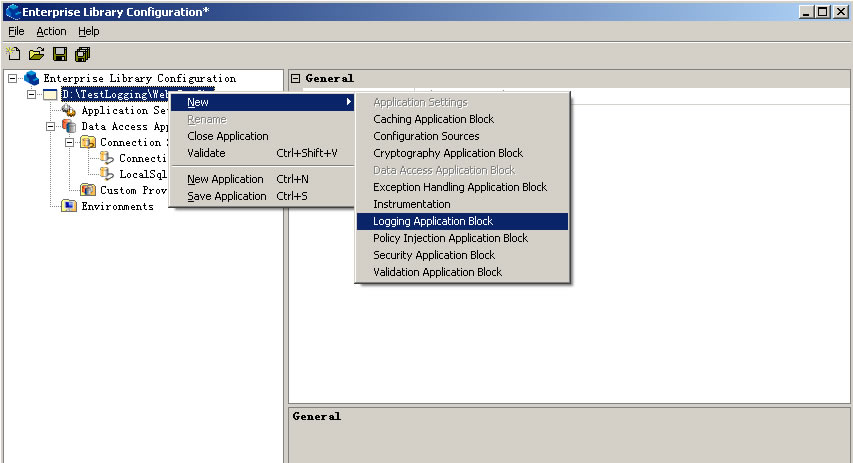Click the General description at panel bottom
This screenshot has width=853, height=463.
[317, 416]
